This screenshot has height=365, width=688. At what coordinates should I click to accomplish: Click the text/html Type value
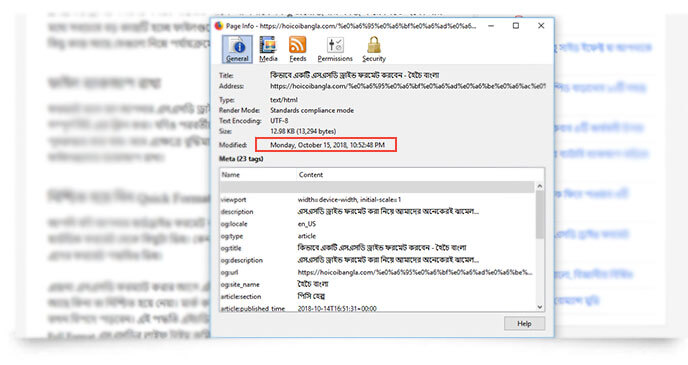(x=283, y=100)
